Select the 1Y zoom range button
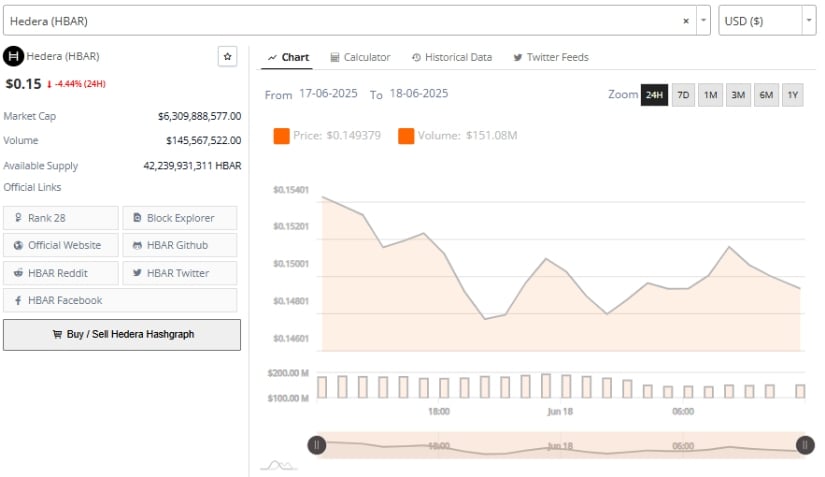Viewport: 825px width, 477px height. pos(793,95)
